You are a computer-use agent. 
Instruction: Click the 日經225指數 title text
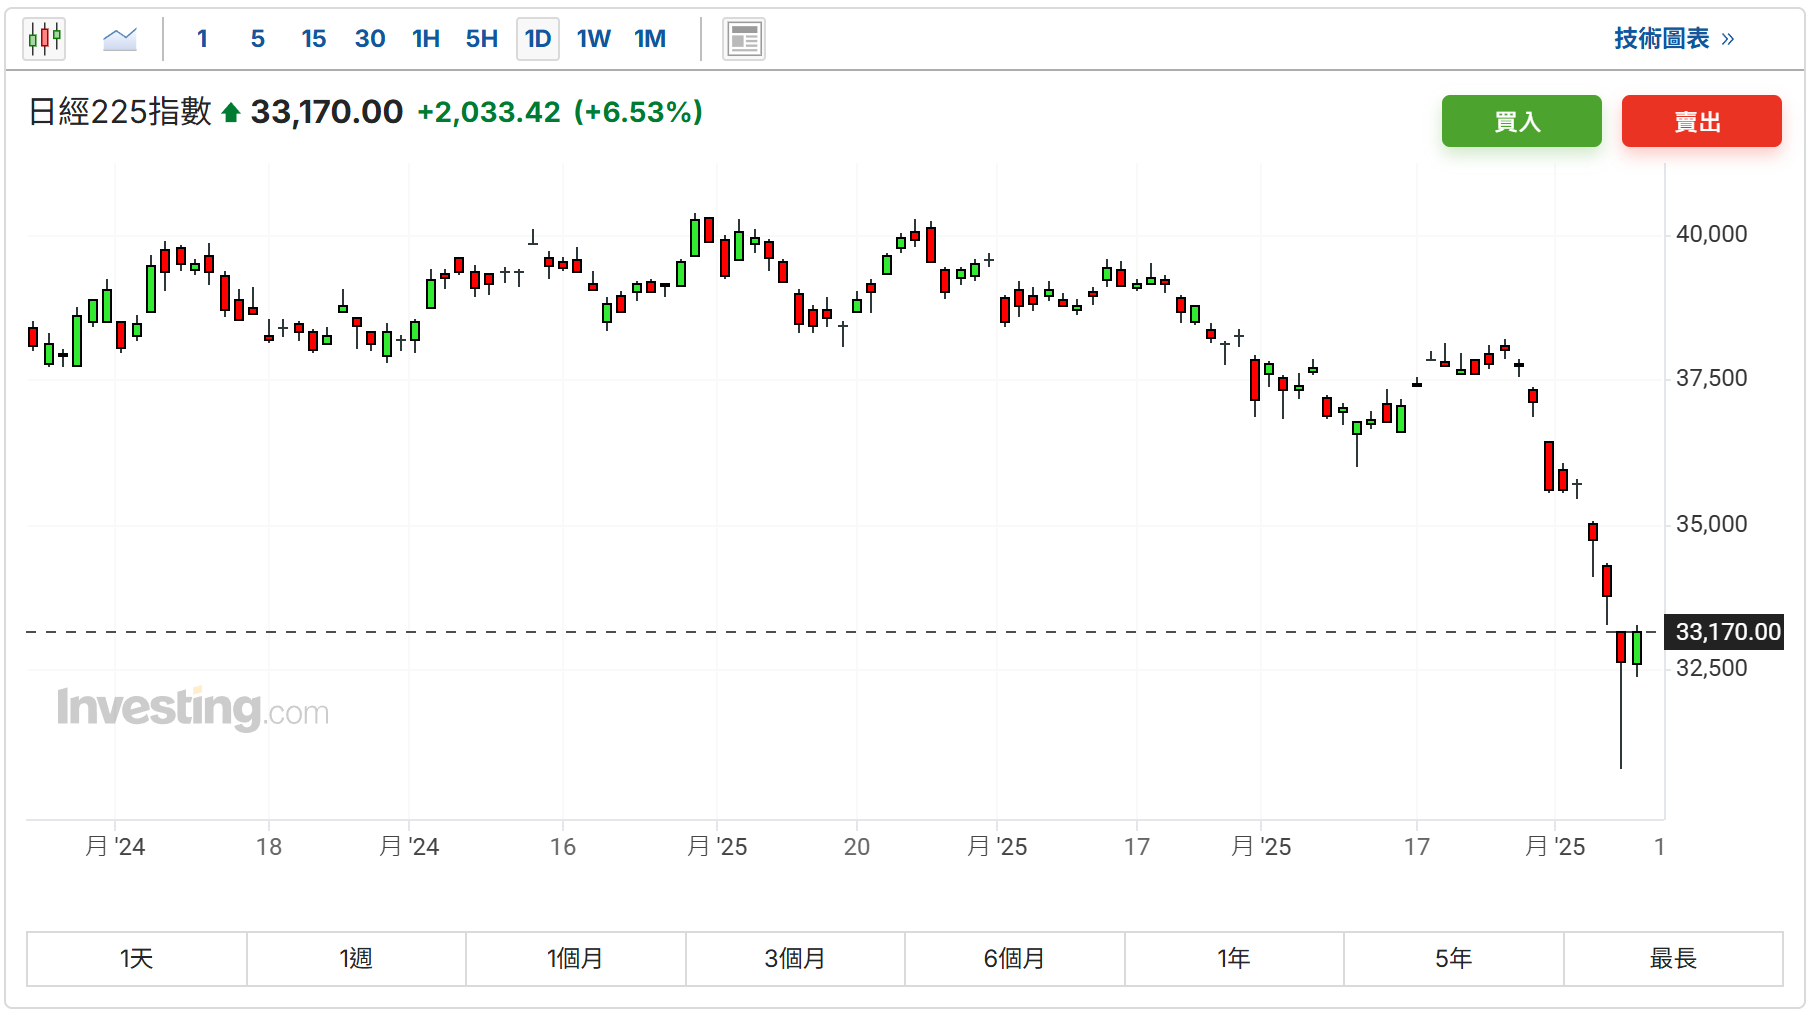[x=120, y=112]
